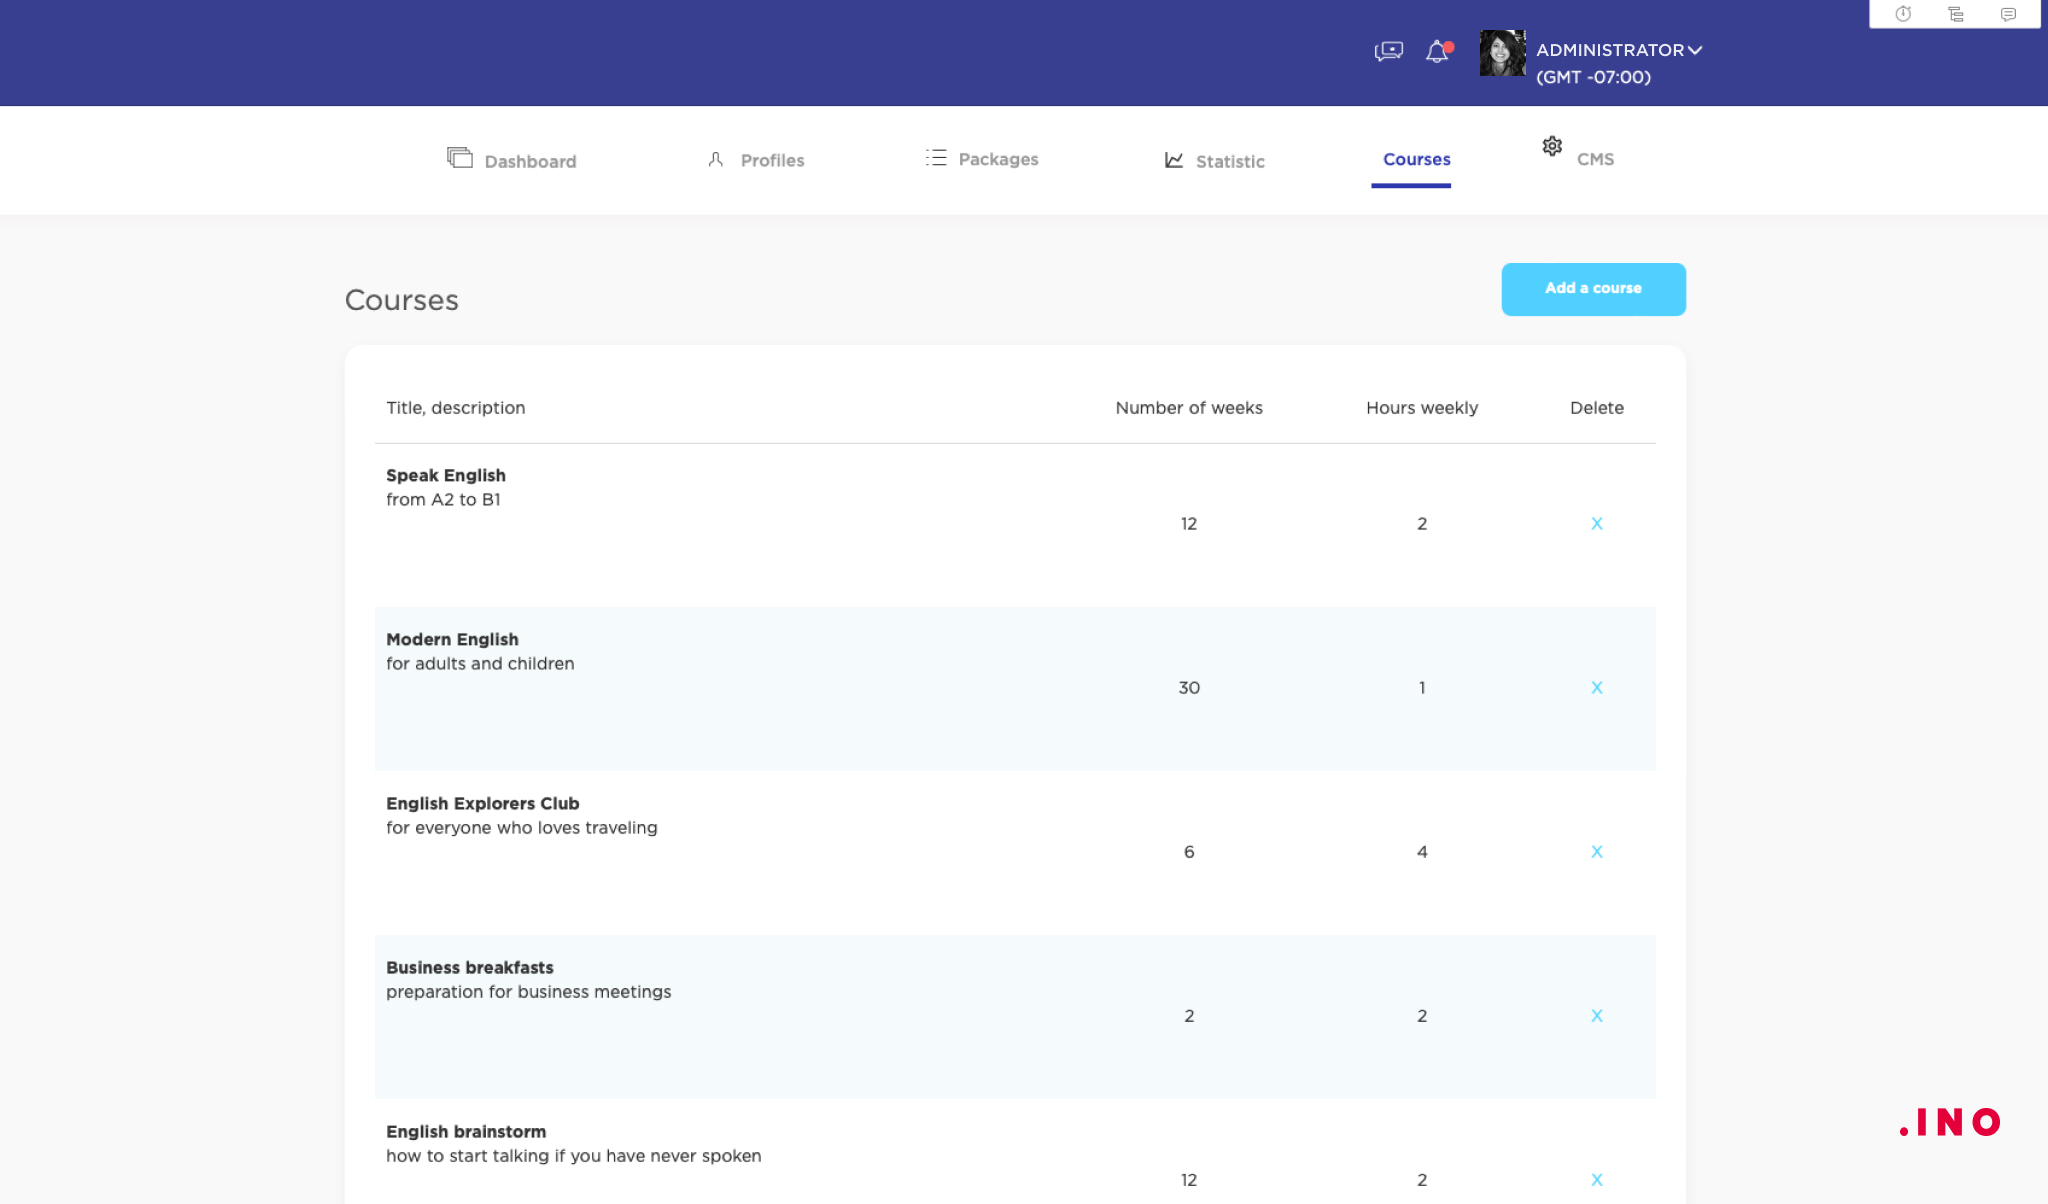The height and width of the screenshot is (1204, 2048).
Task: Click the Profiles navigation icon
Action: (x=715, y=159)
